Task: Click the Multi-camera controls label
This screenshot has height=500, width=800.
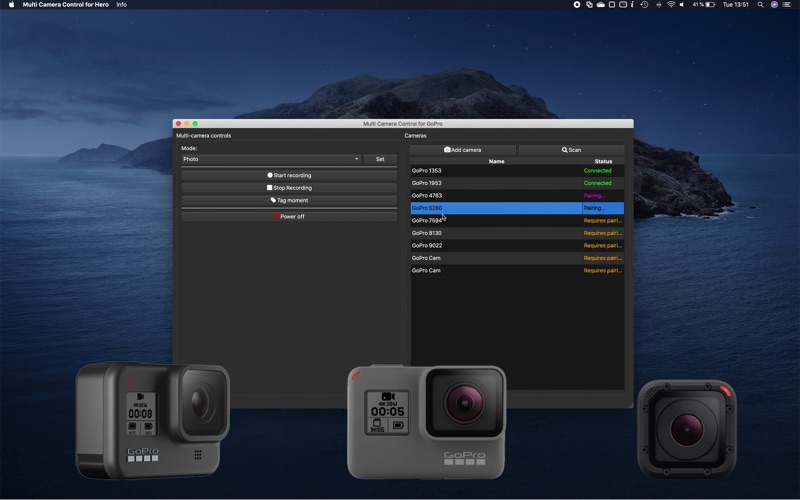Action: [204, 136]
